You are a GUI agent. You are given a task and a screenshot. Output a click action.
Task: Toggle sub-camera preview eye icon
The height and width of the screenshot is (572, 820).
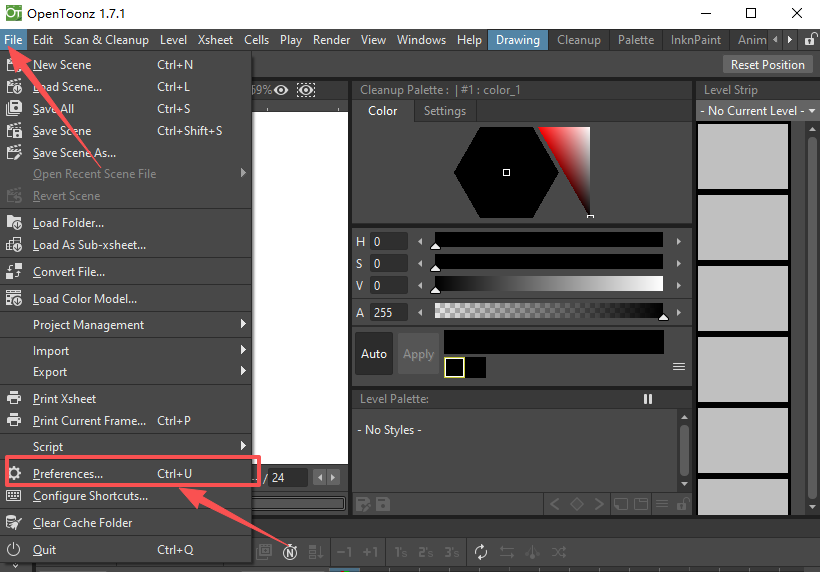click(x=306, y=90)
